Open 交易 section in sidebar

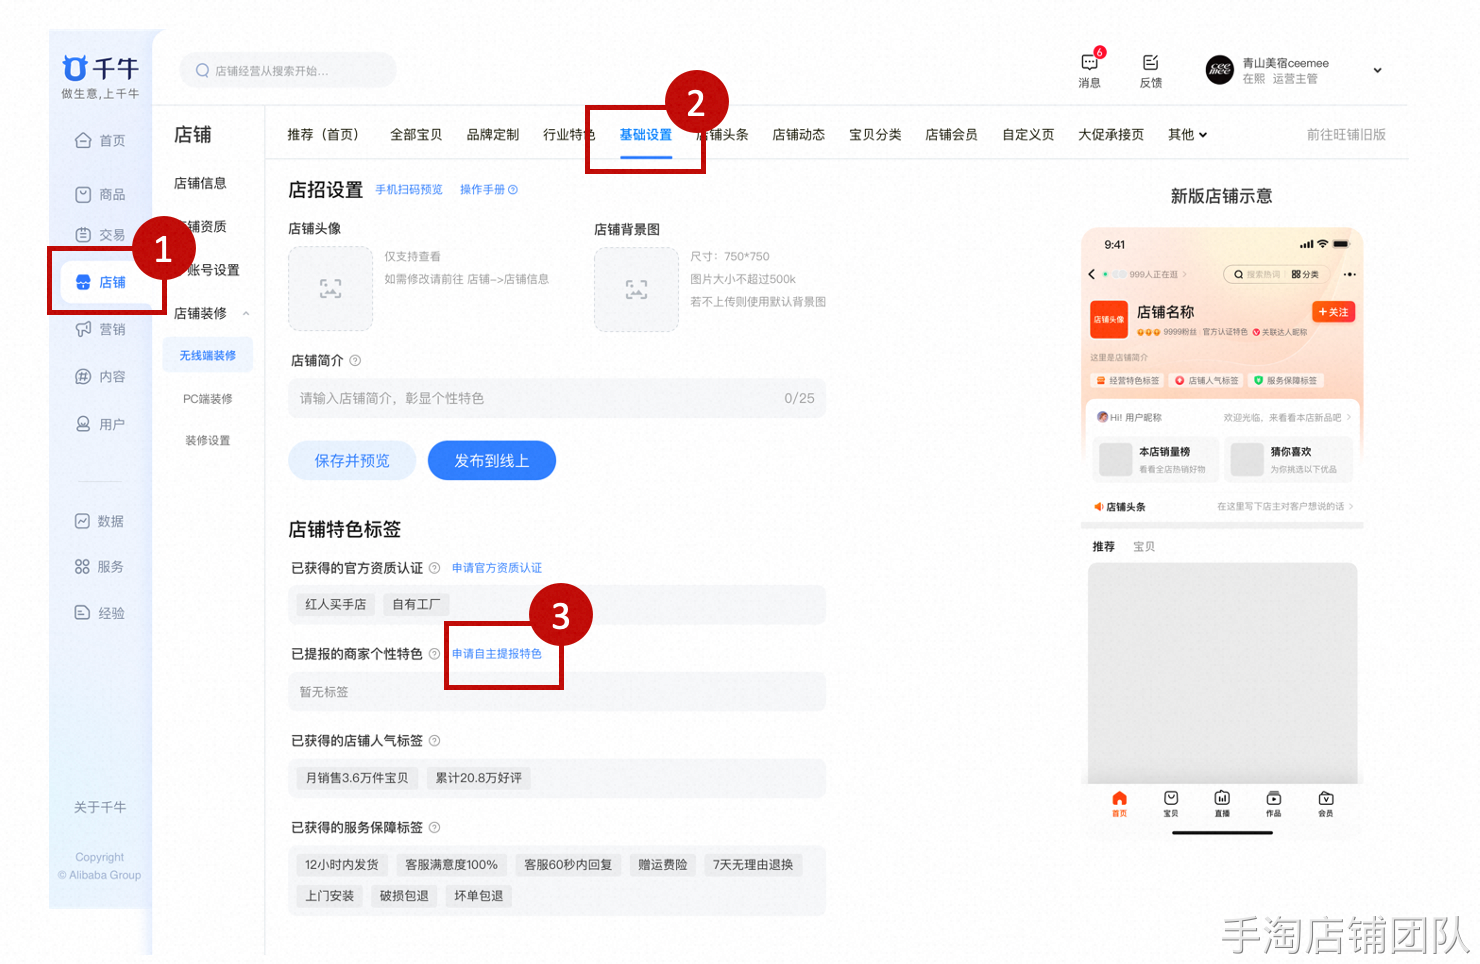coord(100,235)
